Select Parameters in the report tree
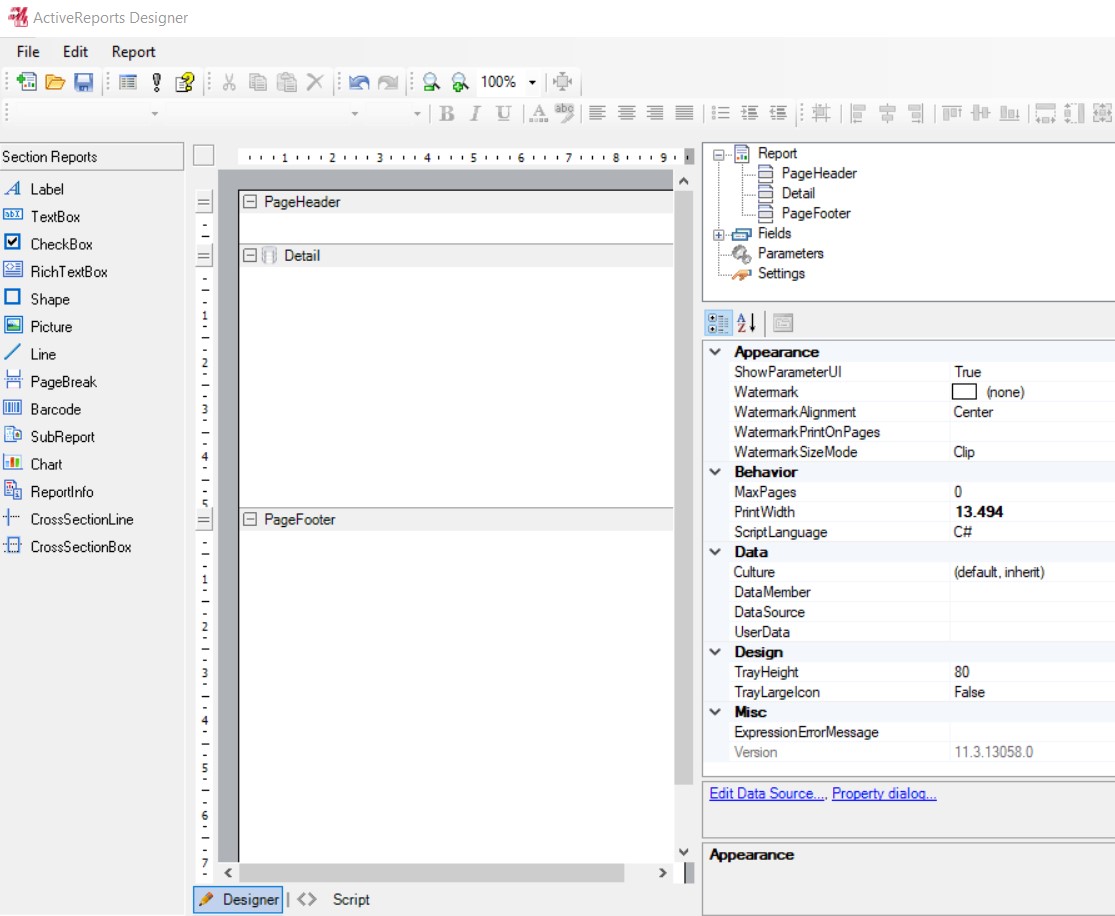 [790, 253]
